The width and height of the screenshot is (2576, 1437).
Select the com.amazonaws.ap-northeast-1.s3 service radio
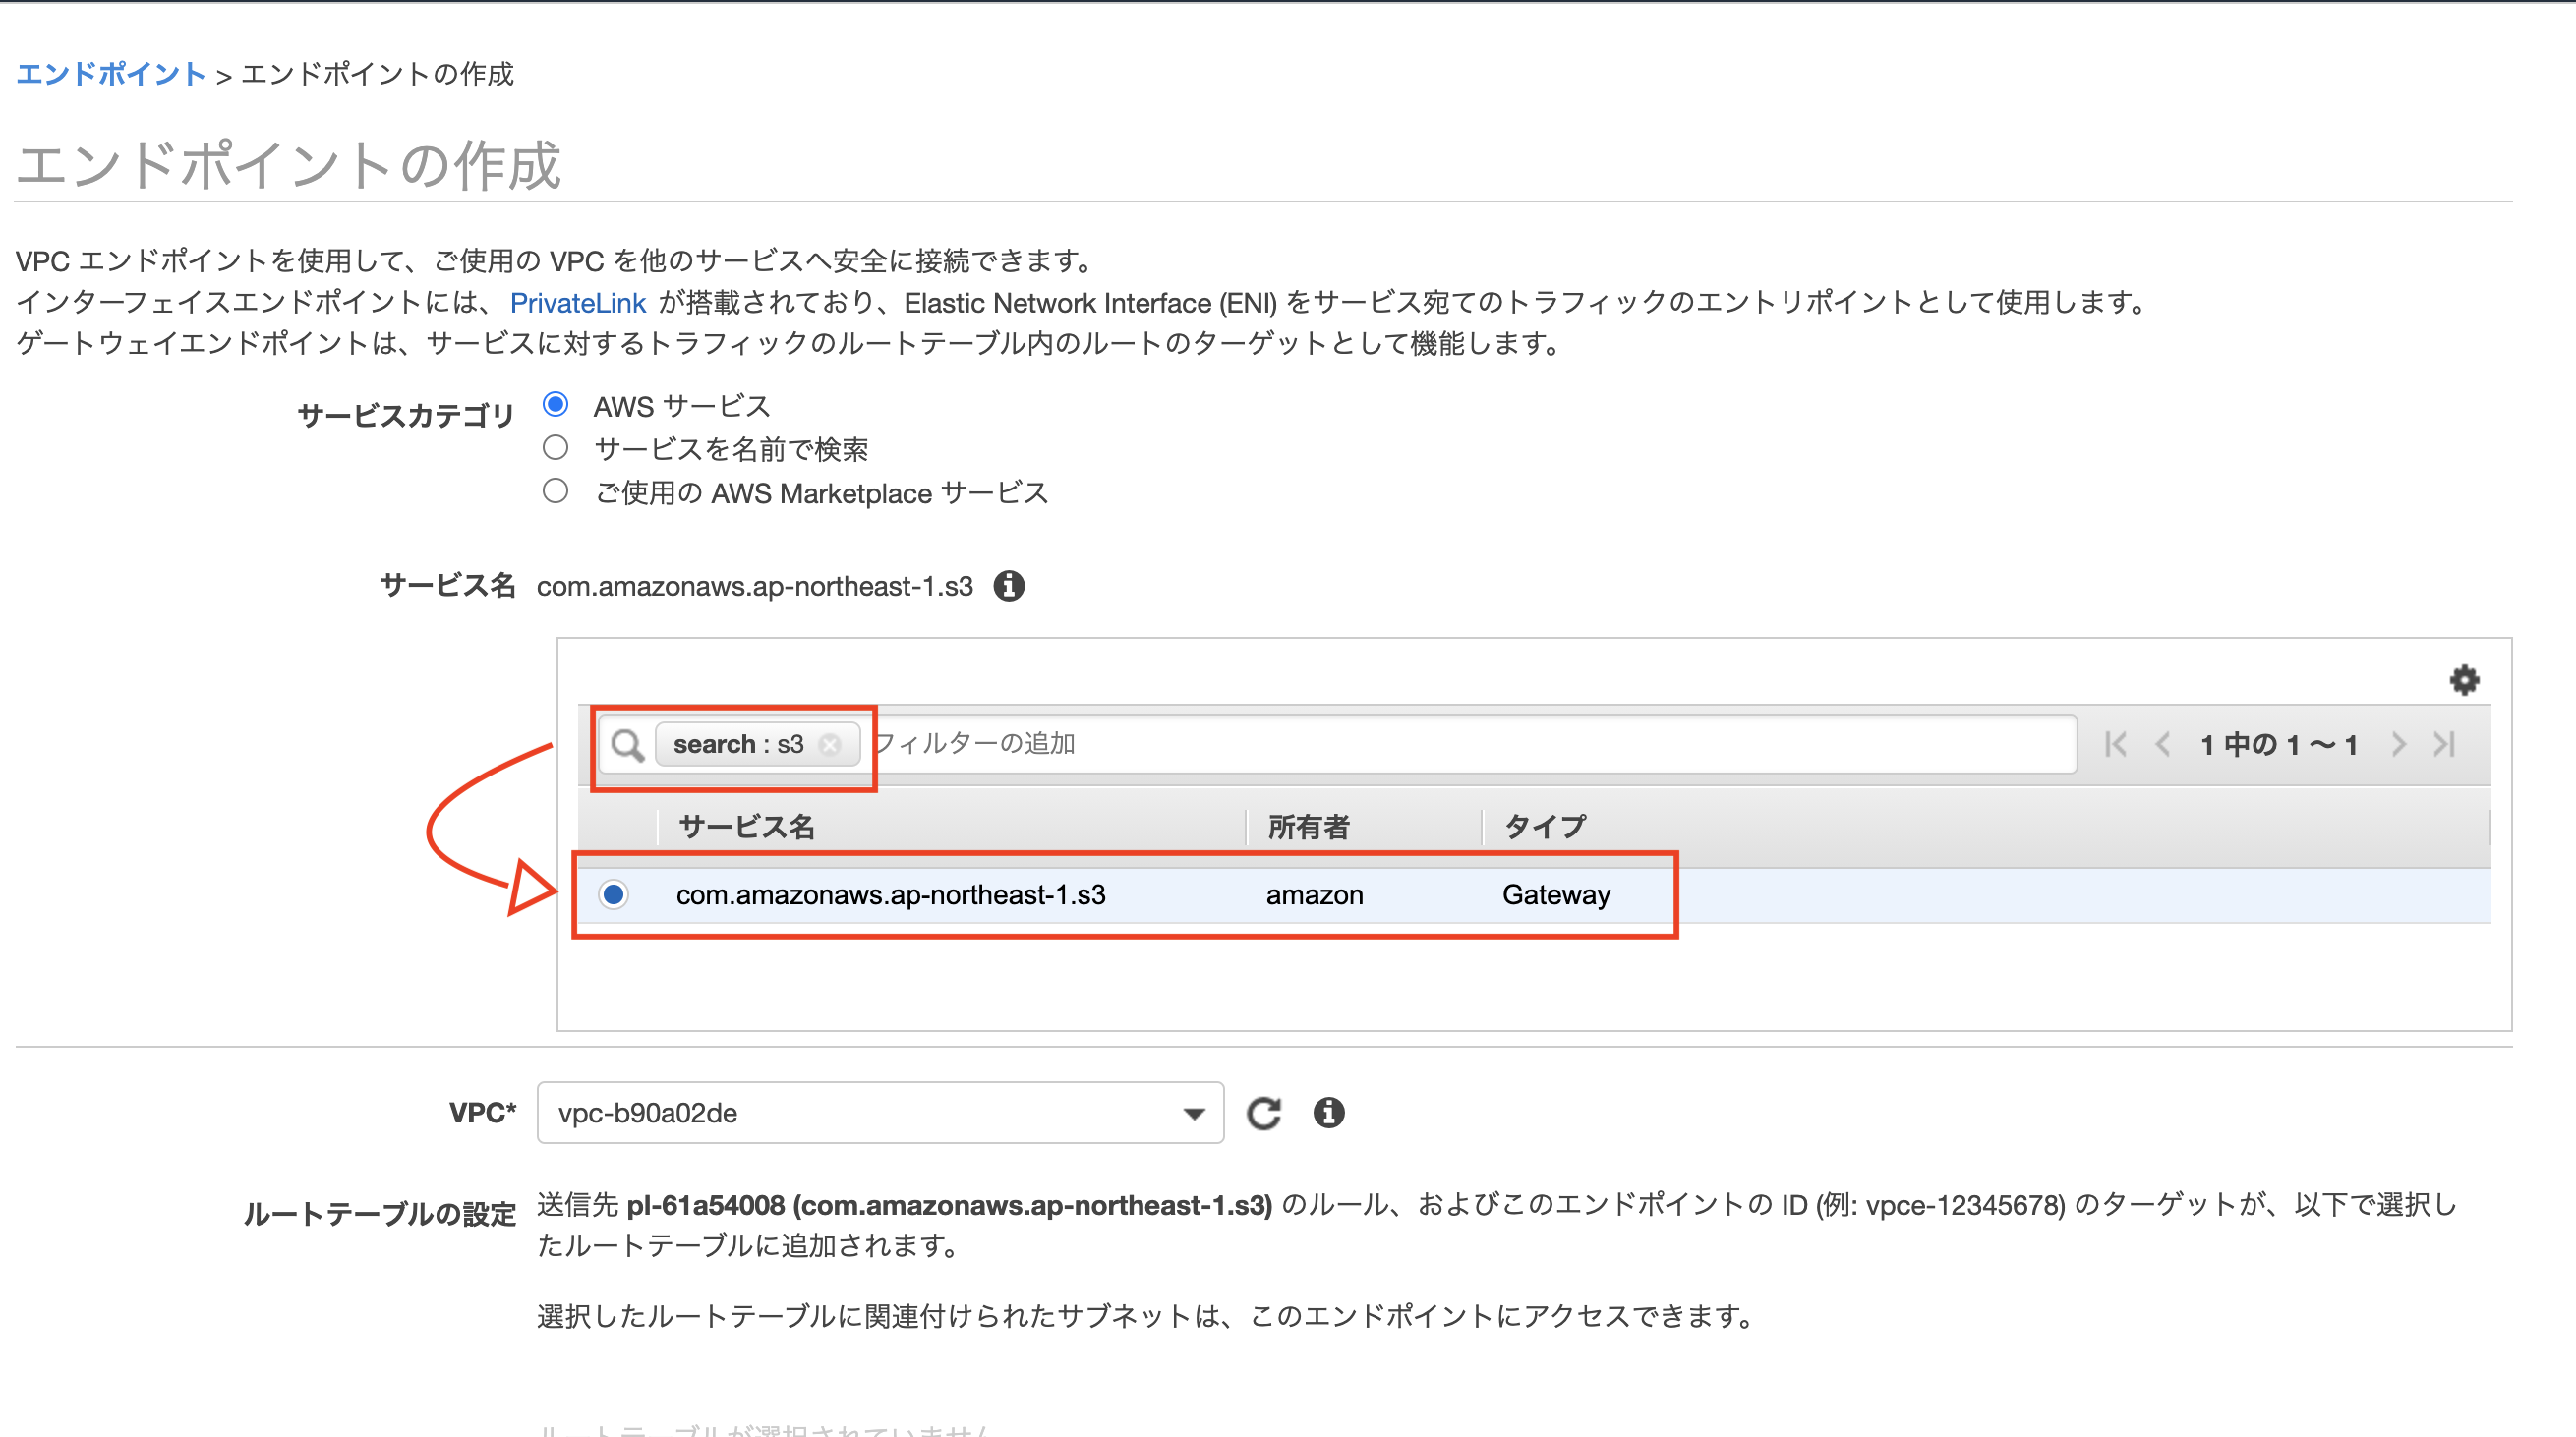tap(613, 894)
